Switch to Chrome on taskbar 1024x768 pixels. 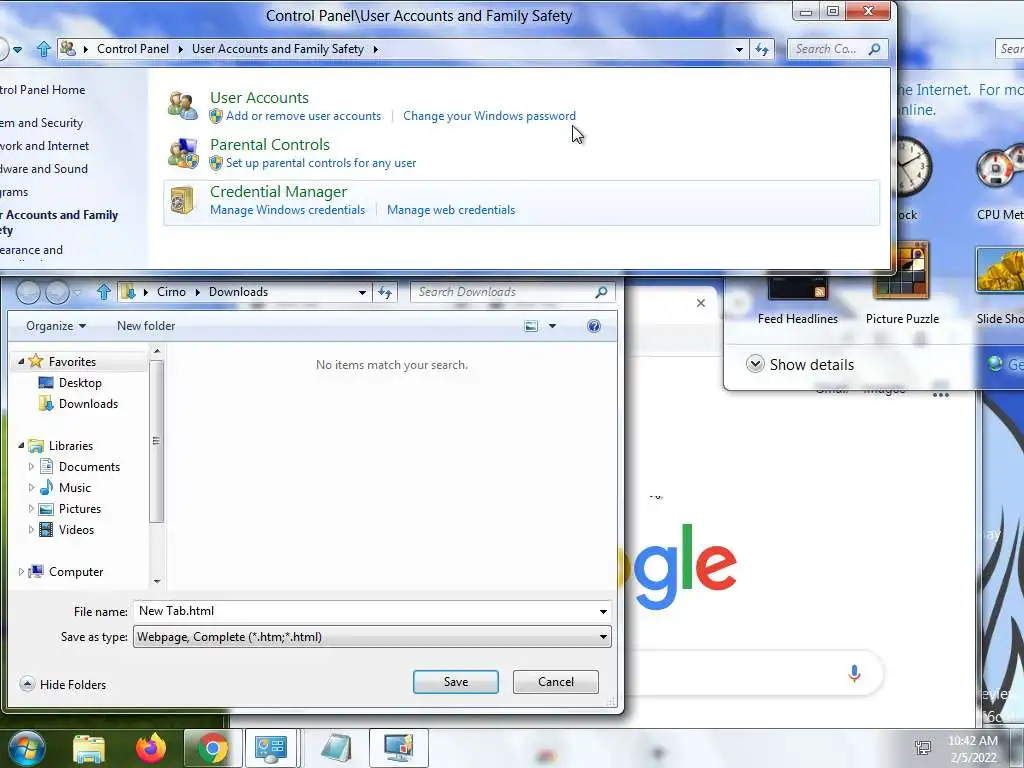coord(213,748)
